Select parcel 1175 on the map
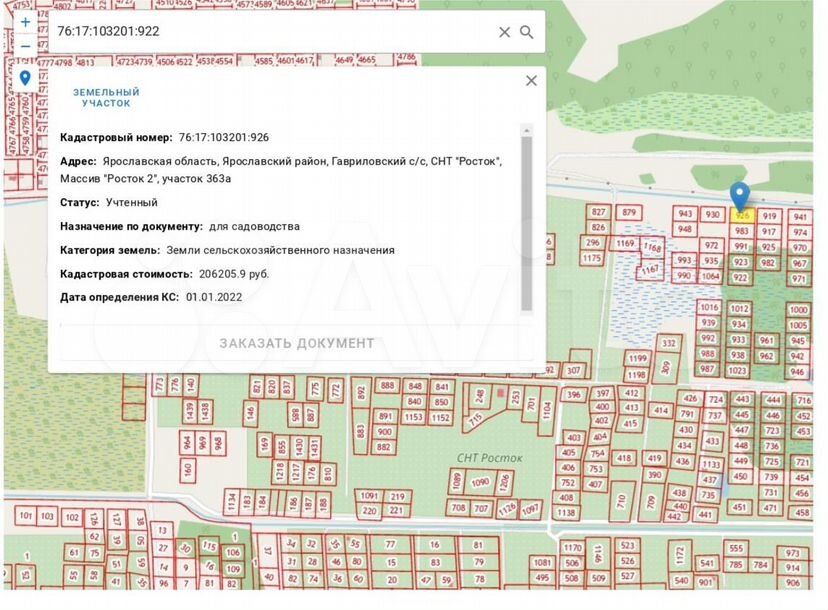828x610 pixels. point(592,259)
